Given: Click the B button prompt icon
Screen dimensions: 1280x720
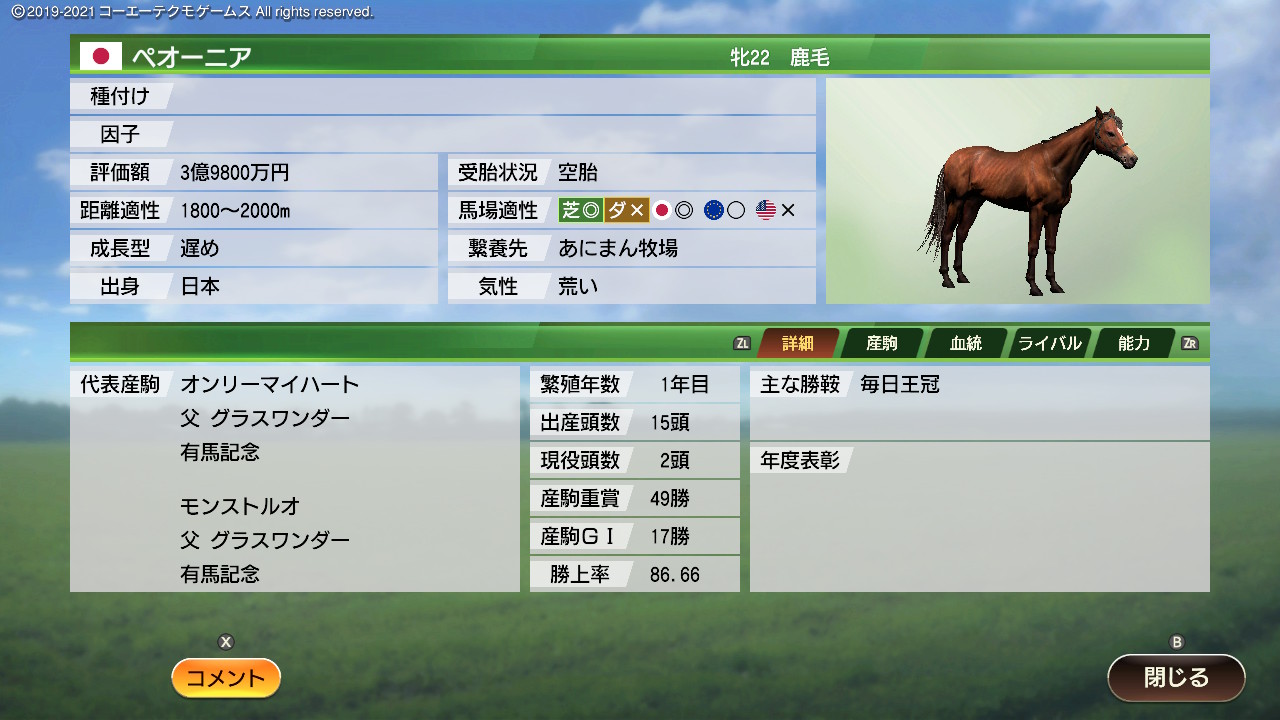Looking at the screenshot, I should [1177, 642].
